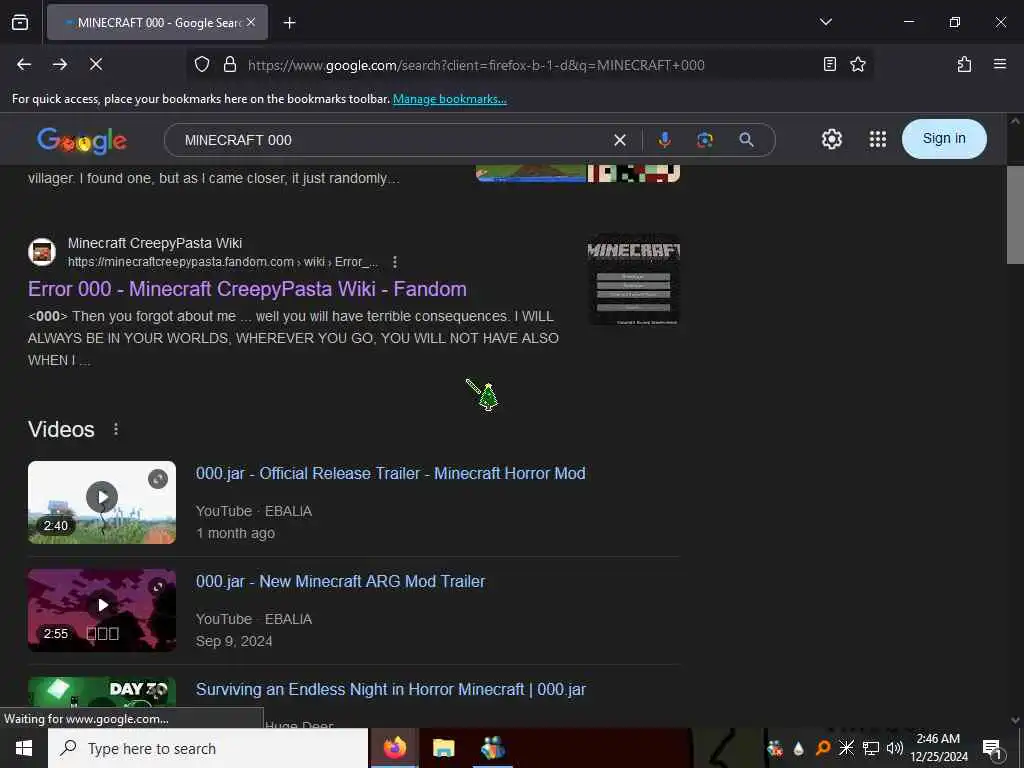Open the DAY 30 video thumbnail
1024x768 pixels.
(x=102, y=692)
